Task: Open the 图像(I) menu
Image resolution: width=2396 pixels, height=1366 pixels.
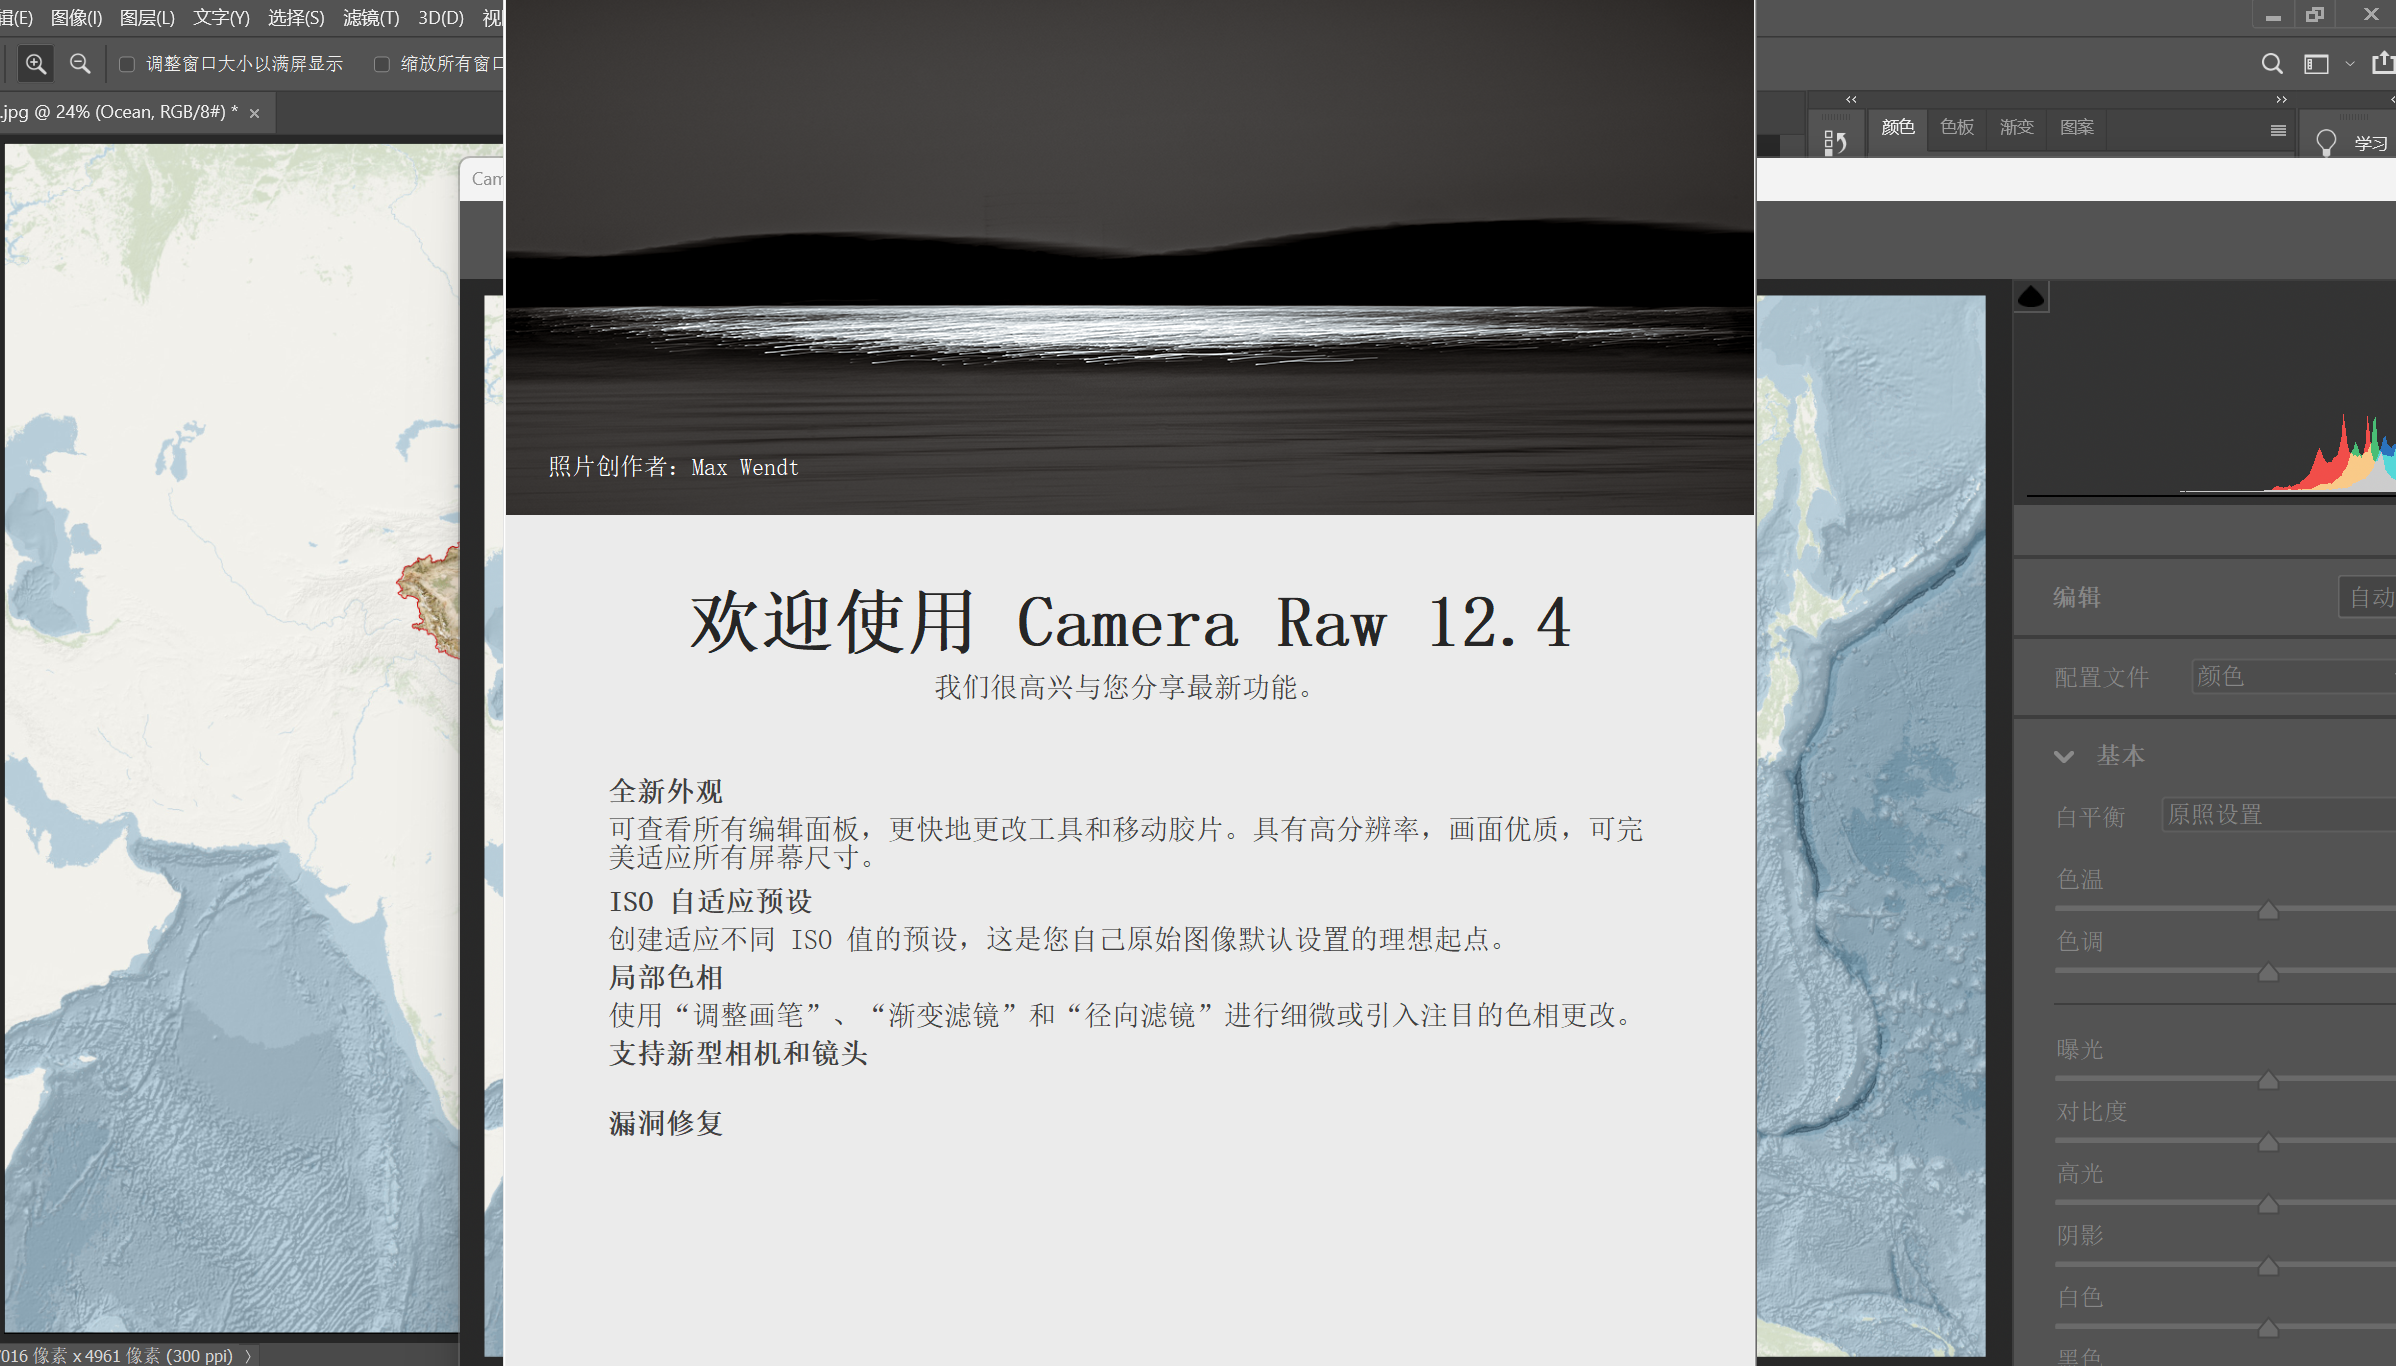Action: click(x=76, y=18)
